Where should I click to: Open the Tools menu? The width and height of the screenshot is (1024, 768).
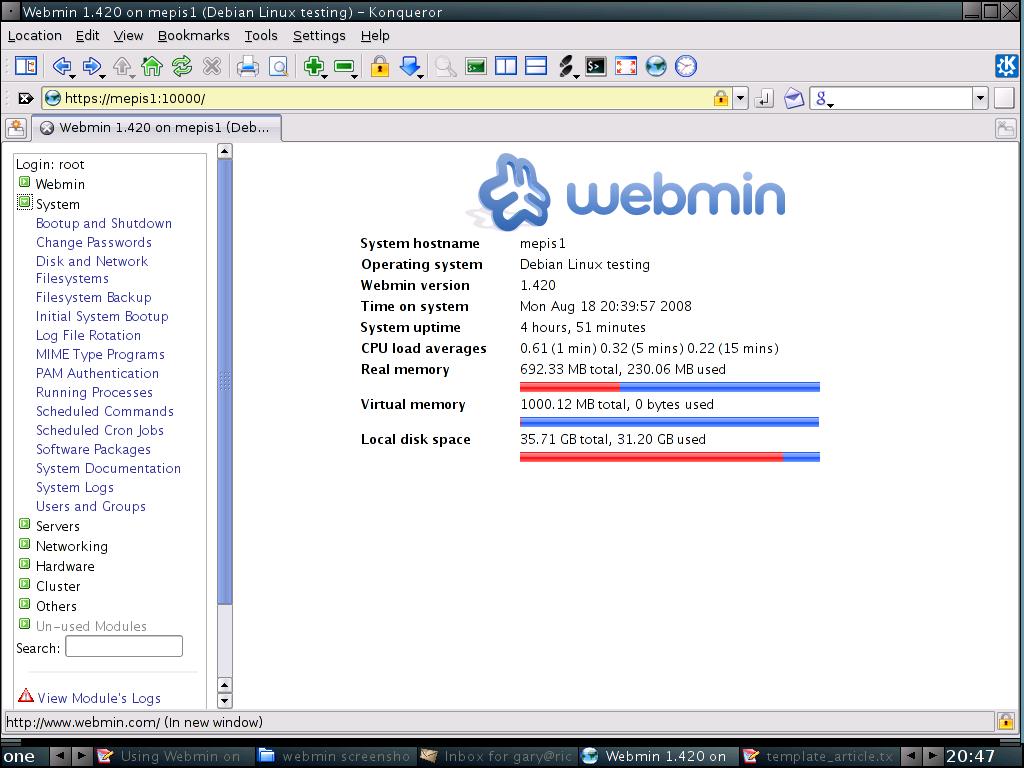point(261,36)
